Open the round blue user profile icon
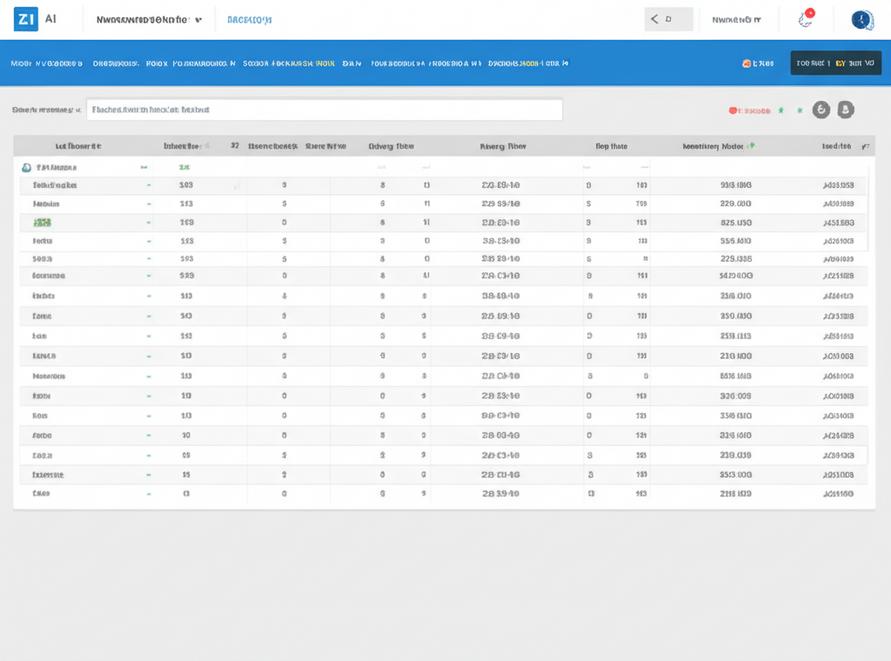 (x=861, y=20)
